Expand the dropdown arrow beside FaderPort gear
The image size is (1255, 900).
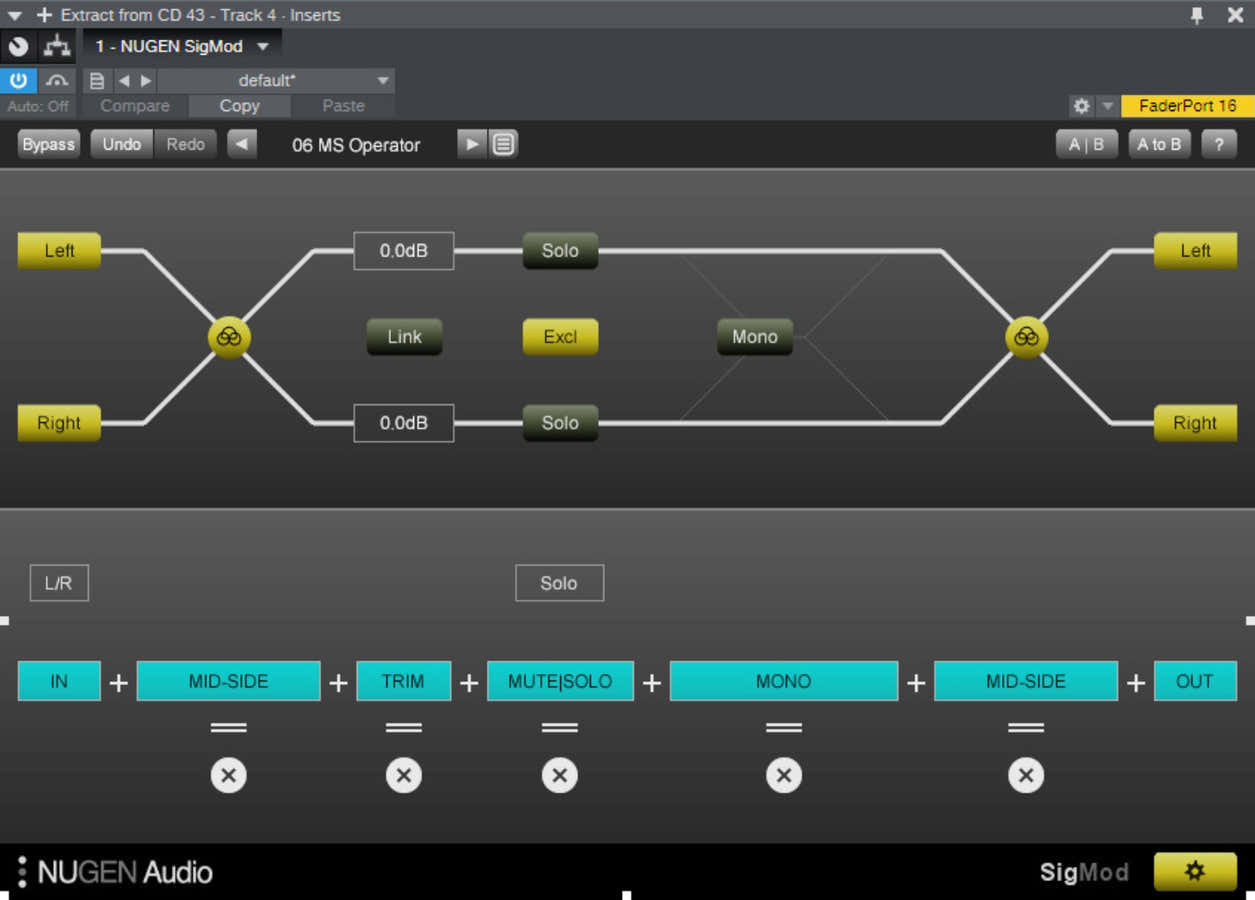[x=1107, y=105]
